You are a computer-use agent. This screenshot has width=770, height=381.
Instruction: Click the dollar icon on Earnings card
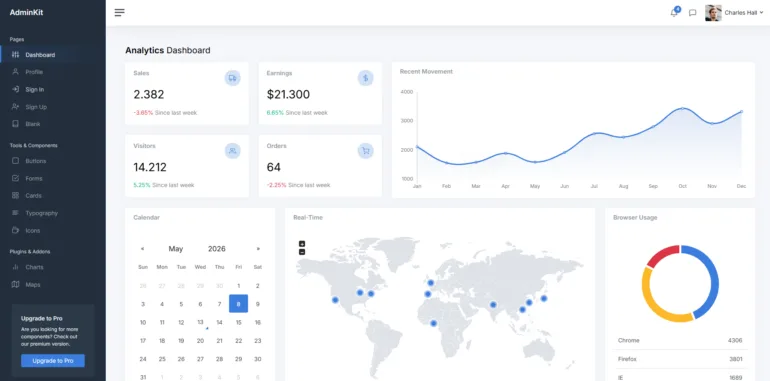pos(365,78)
